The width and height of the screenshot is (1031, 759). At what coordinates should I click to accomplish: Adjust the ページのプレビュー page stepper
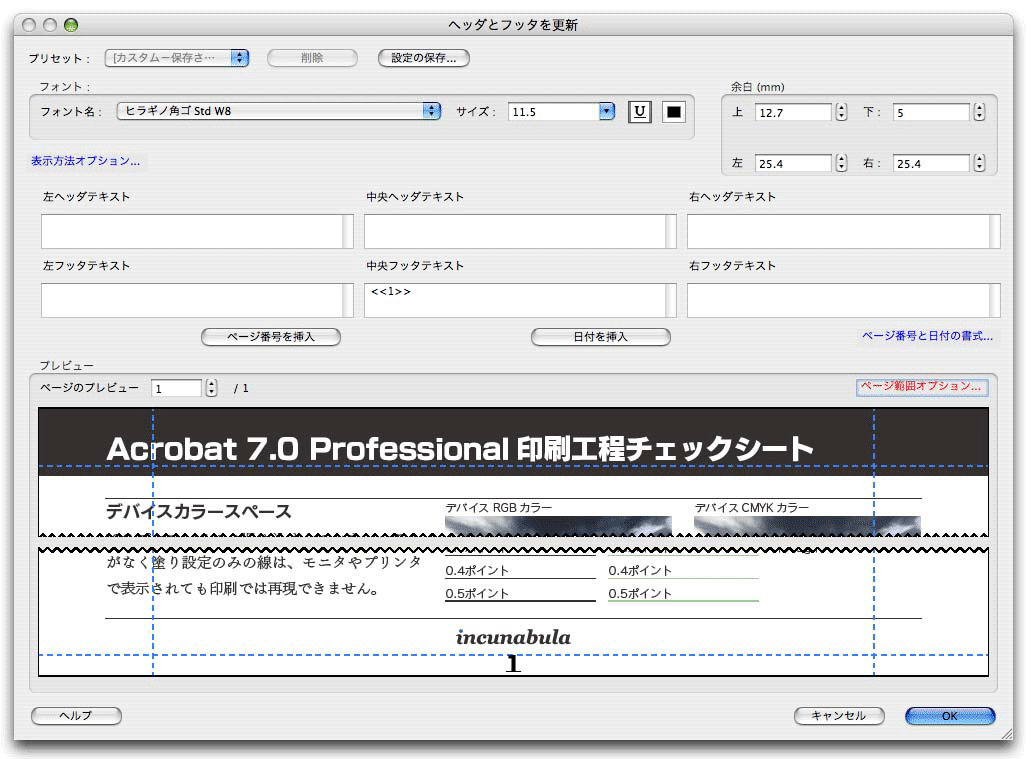pos(211,388)
